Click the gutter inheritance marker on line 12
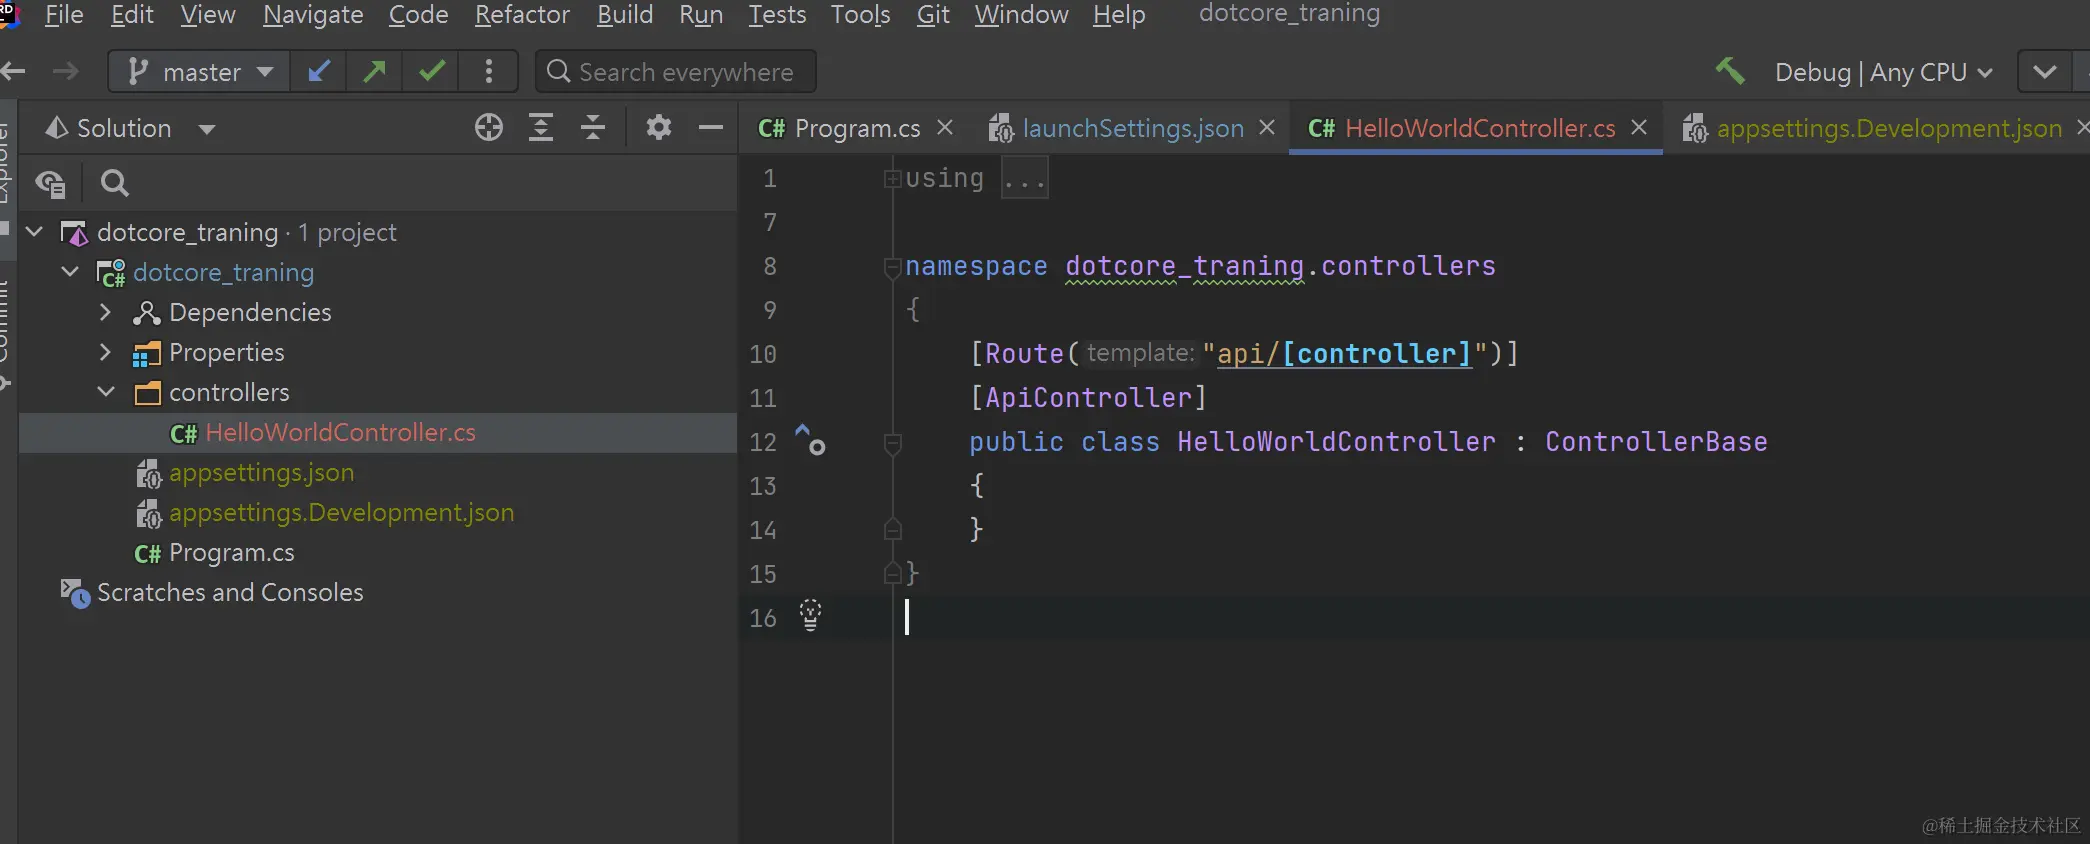This screenshot has height=844, width=2090. (810, 439)
